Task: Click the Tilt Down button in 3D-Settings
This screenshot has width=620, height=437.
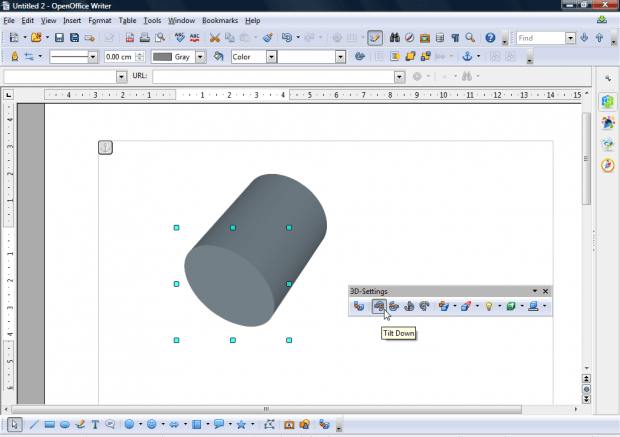Action: click(380, 306)
